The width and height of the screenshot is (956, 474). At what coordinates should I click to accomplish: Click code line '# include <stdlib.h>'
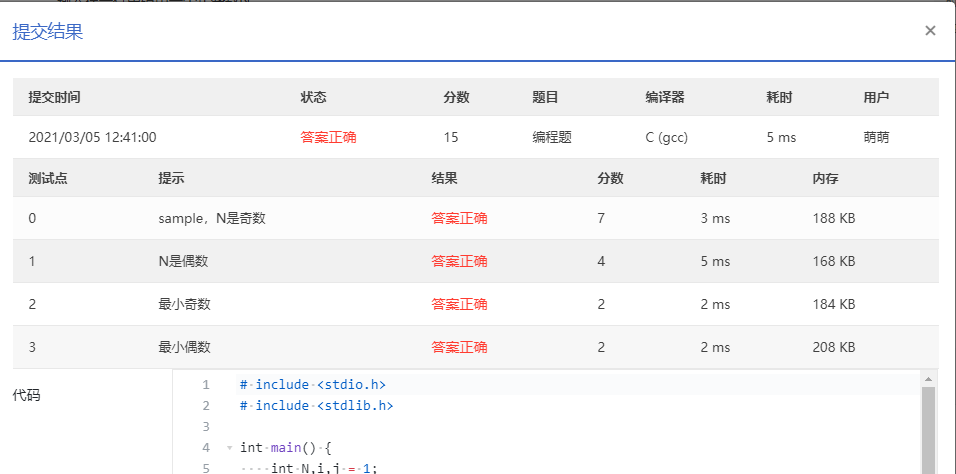click(x=317, y=405)
